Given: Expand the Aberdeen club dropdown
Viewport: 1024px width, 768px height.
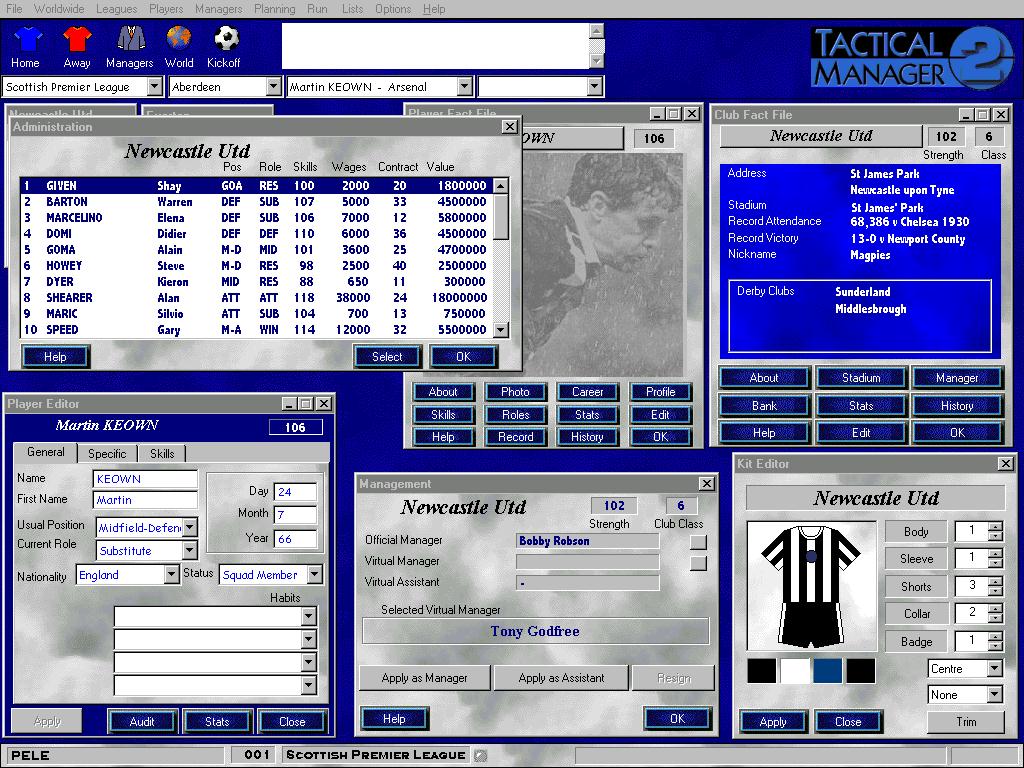Looking at the screenshot, I should coord(274,87).
